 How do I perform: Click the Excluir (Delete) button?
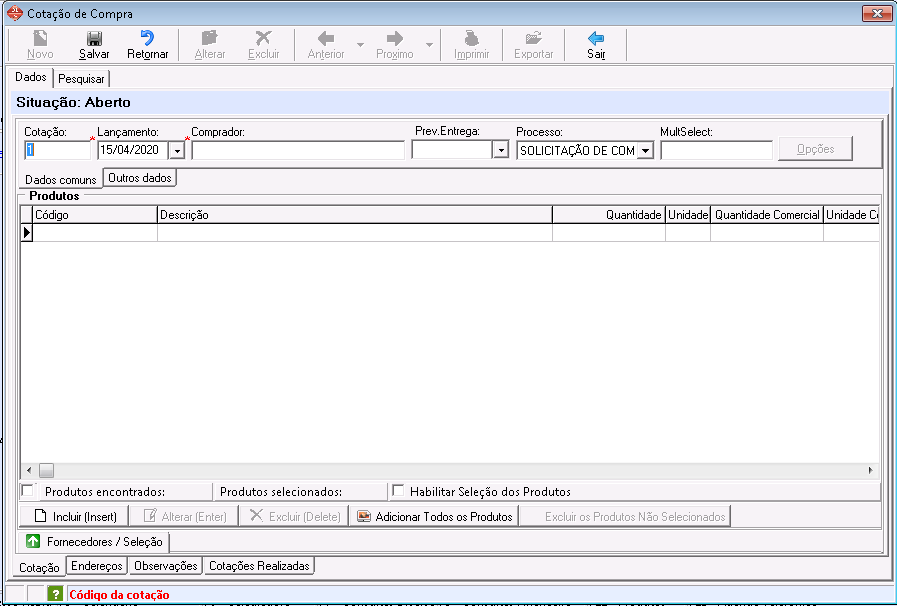tap(294, 516)
